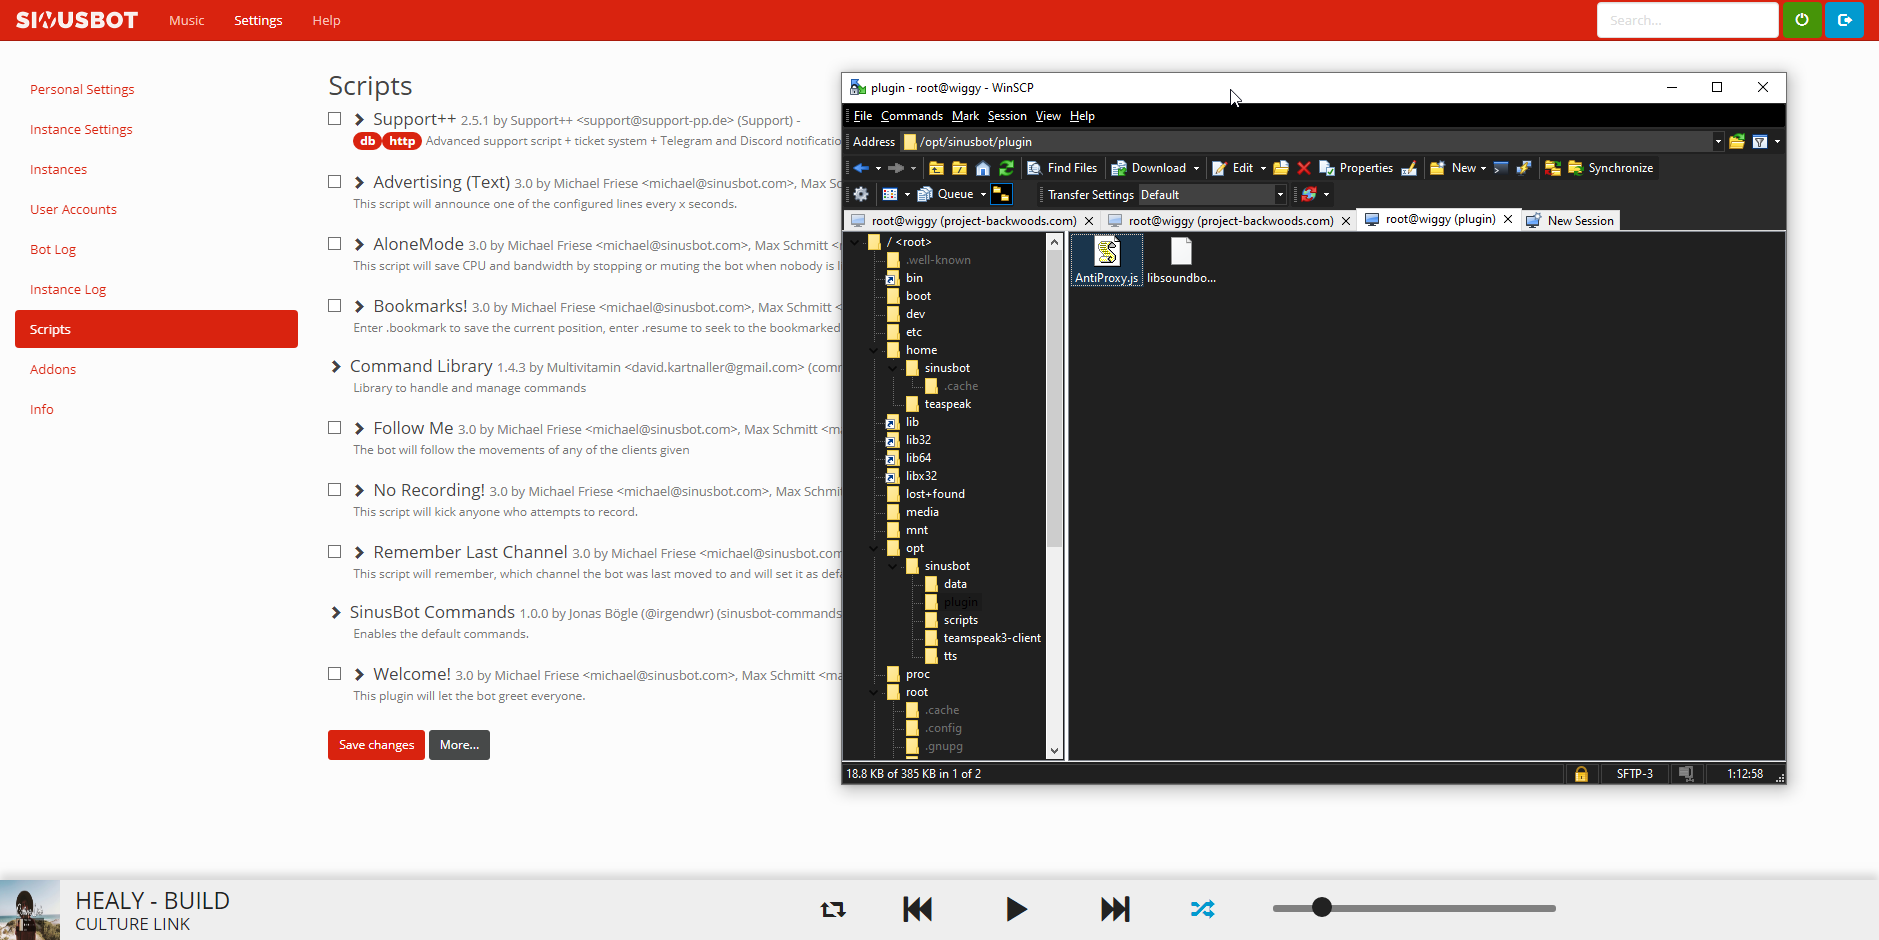Click the file filter funnel icon
The image size is (1879, 940).
(1760, 142)
